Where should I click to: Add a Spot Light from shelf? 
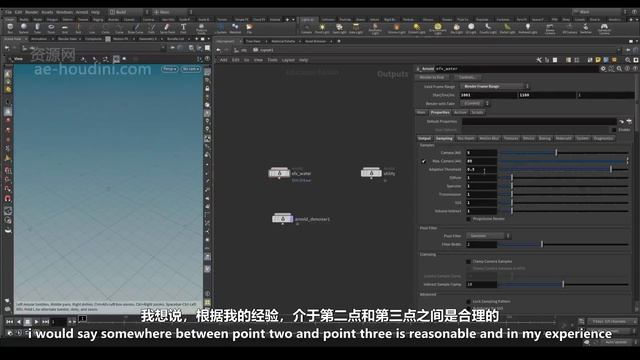coord(339,28)
